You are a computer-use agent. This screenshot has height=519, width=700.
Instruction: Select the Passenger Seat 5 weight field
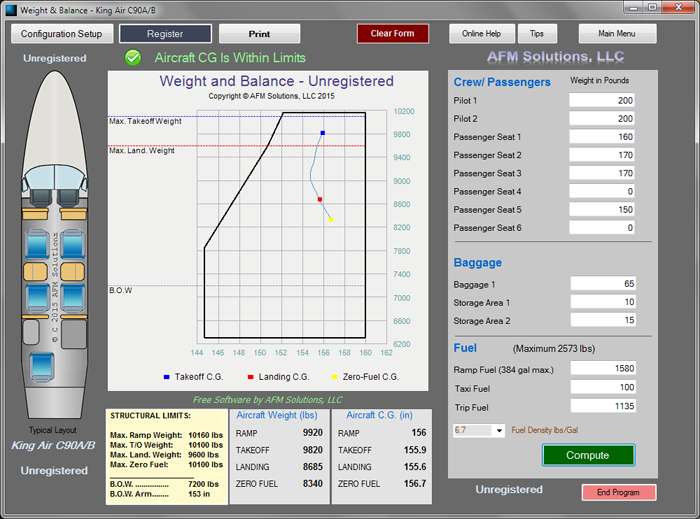coord(601,210)
